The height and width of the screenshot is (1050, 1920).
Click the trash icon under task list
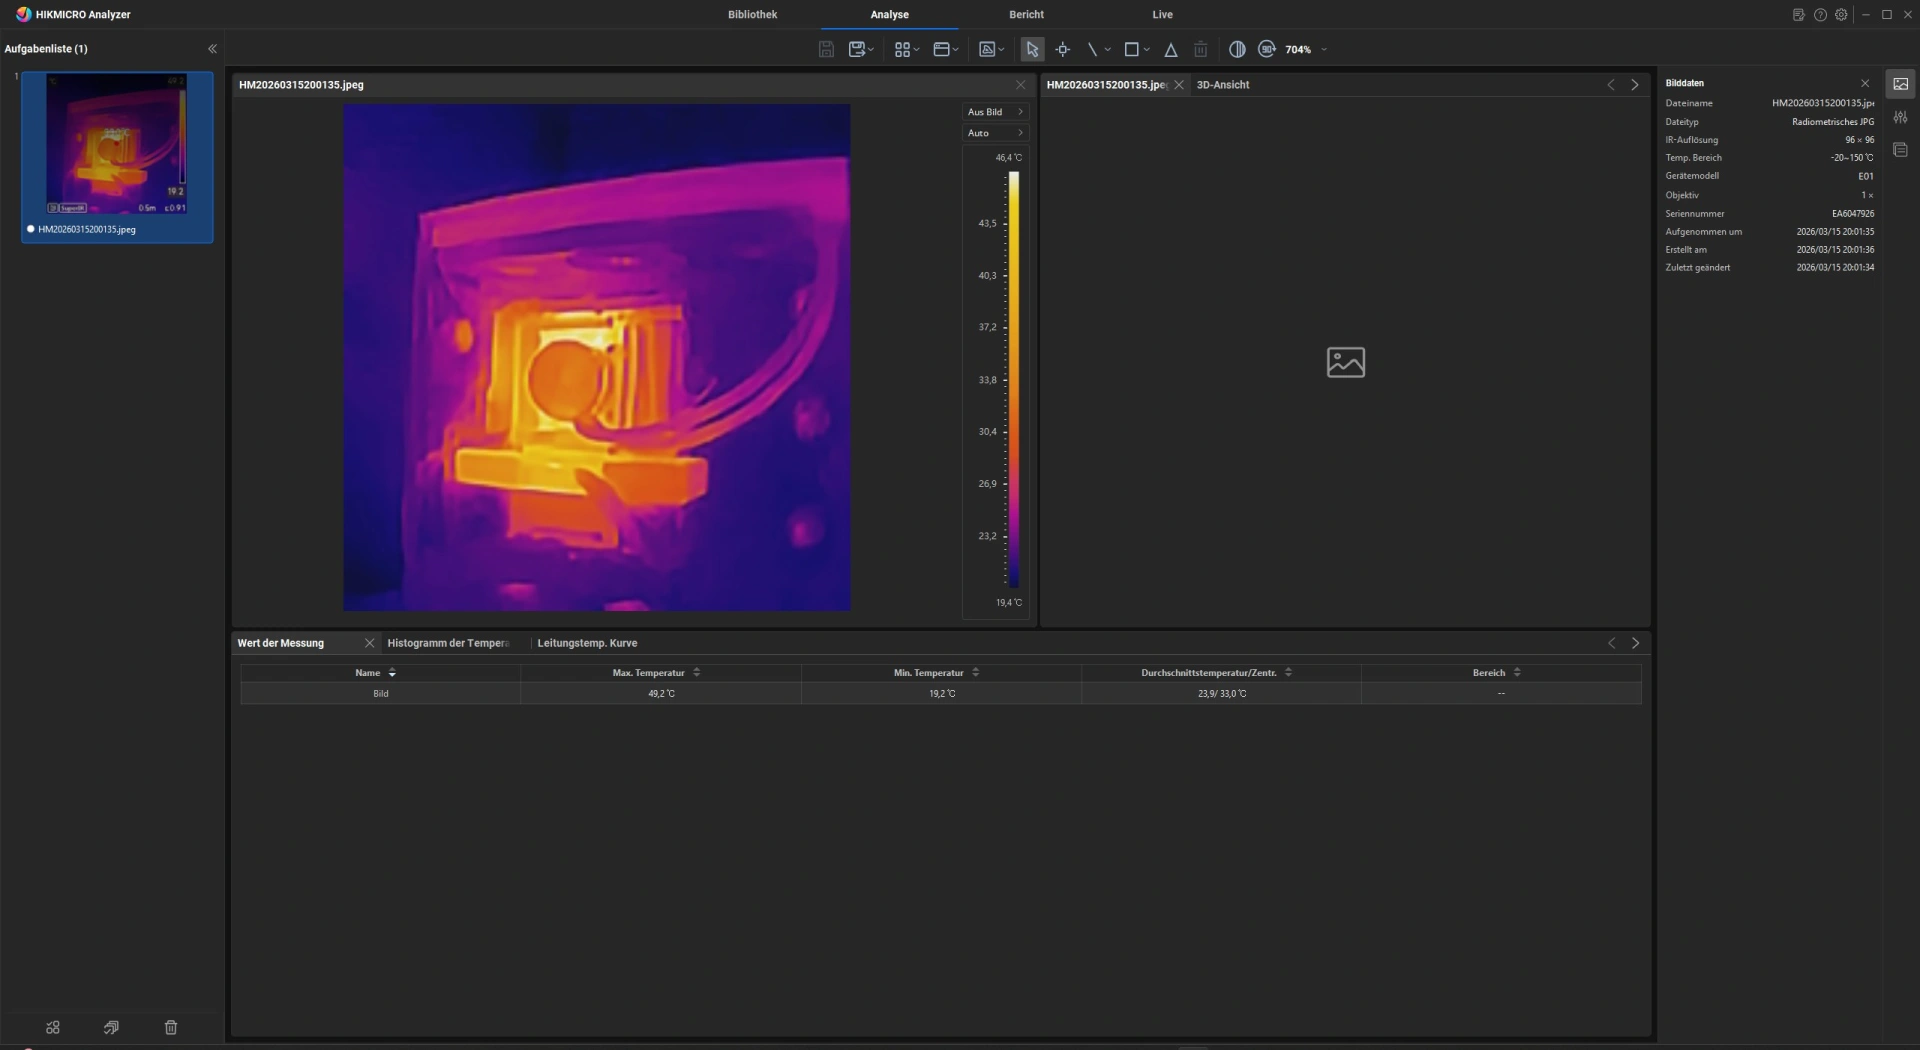[x=171, y=1027]
